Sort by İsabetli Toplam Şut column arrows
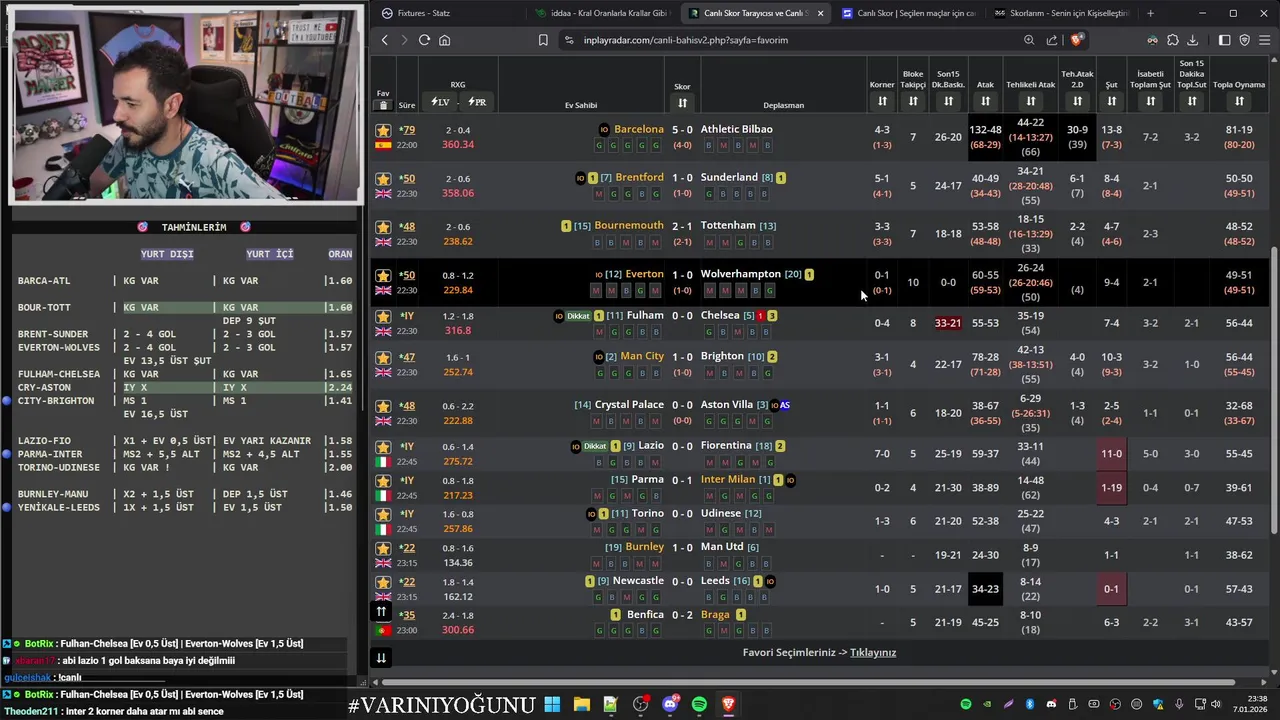This screenshot has width=1280, height=720. click(x=1150, y=101)
